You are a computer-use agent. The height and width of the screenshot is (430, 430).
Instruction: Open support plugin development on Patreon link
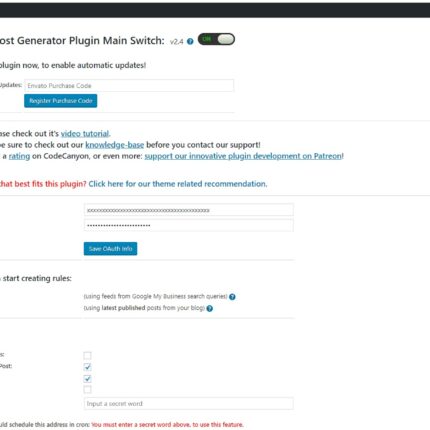243,156
